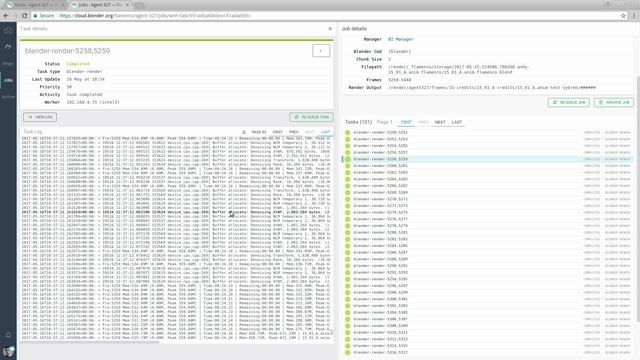640x360 pixels.
Task: Select task blender-render-5256,5257
Action: [x=488, y=152]
